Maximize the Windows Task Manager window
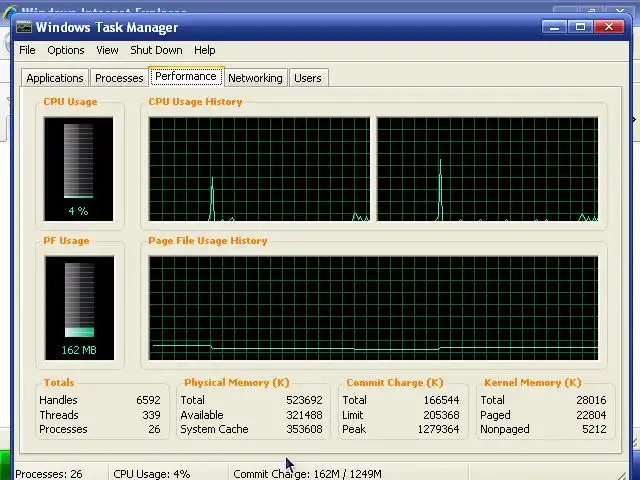This screenshot has width=640, height=480. click(580, 27)
